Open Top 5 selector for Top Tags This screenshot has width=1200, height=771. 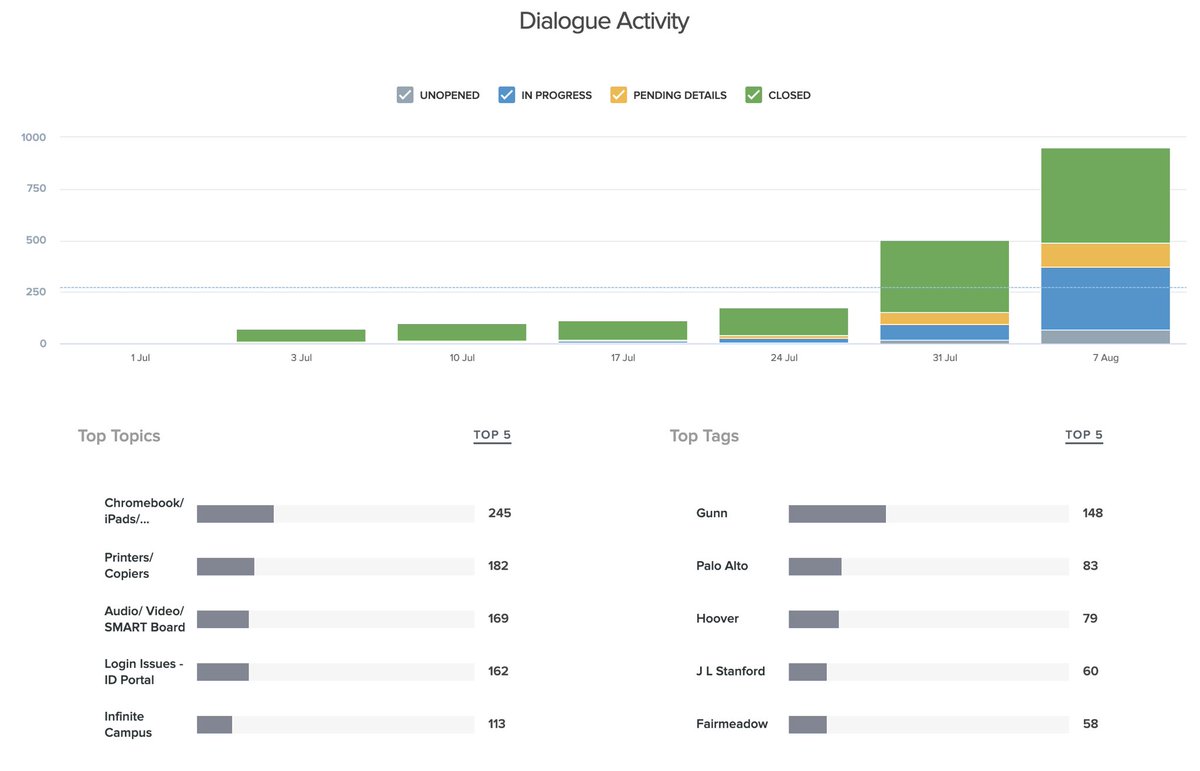(1084, 435)
